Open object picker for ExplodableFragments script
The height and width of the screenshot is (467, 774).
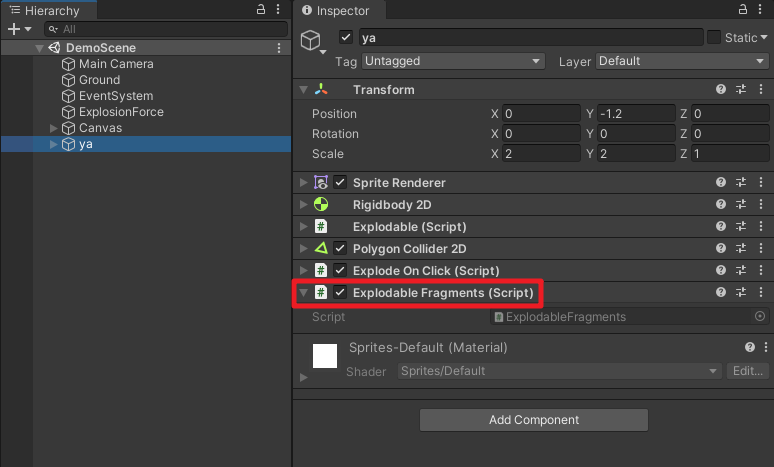(760, 317)
